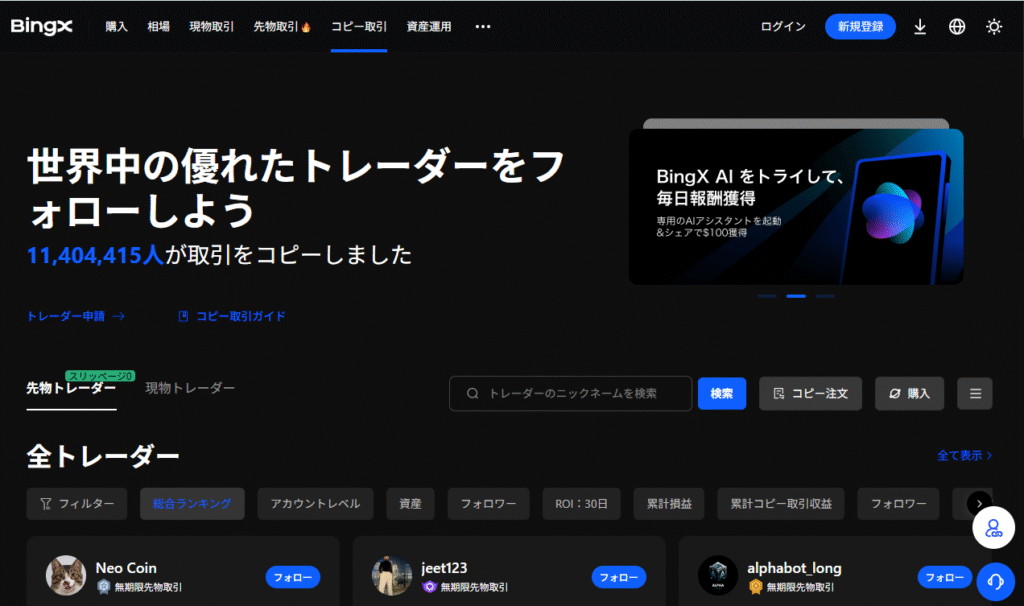Image resolution: width=1024 pixels, height=606 pixels.
Task: Expand 全て表示 to view all traders
Action: 964,456
